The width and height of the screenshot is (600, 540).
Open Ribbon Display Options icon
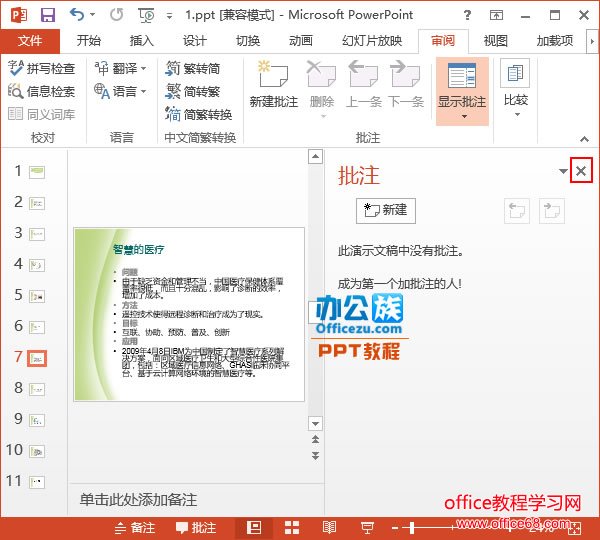(x=496, y=15)
